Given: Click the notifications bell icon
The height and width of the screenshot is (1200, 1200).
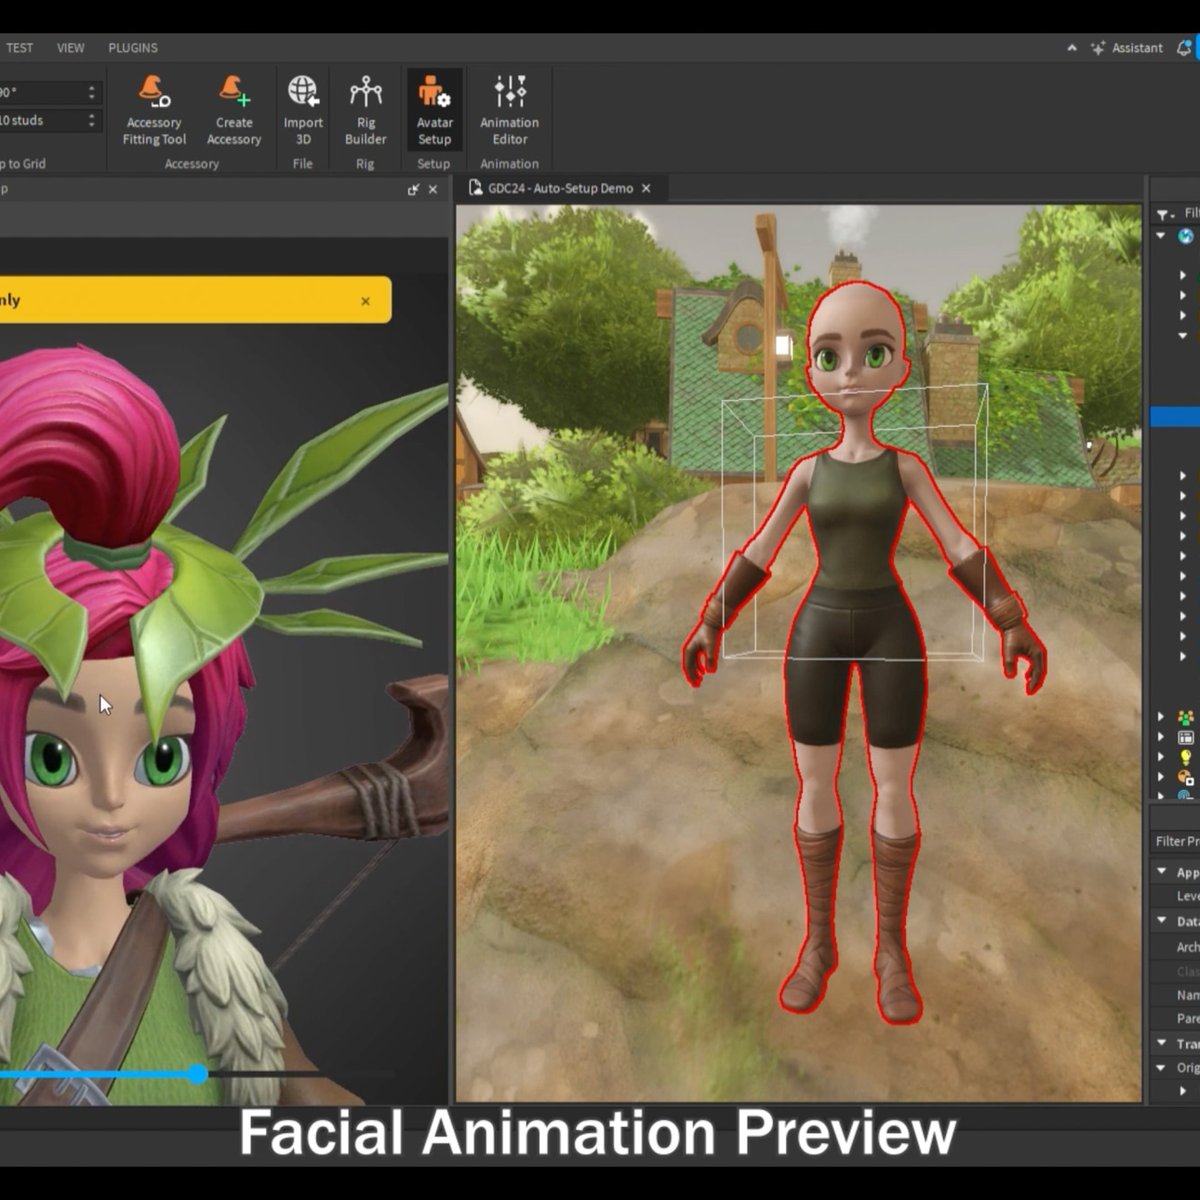Looking at the screenshot, I should (x=1184, y=47).
